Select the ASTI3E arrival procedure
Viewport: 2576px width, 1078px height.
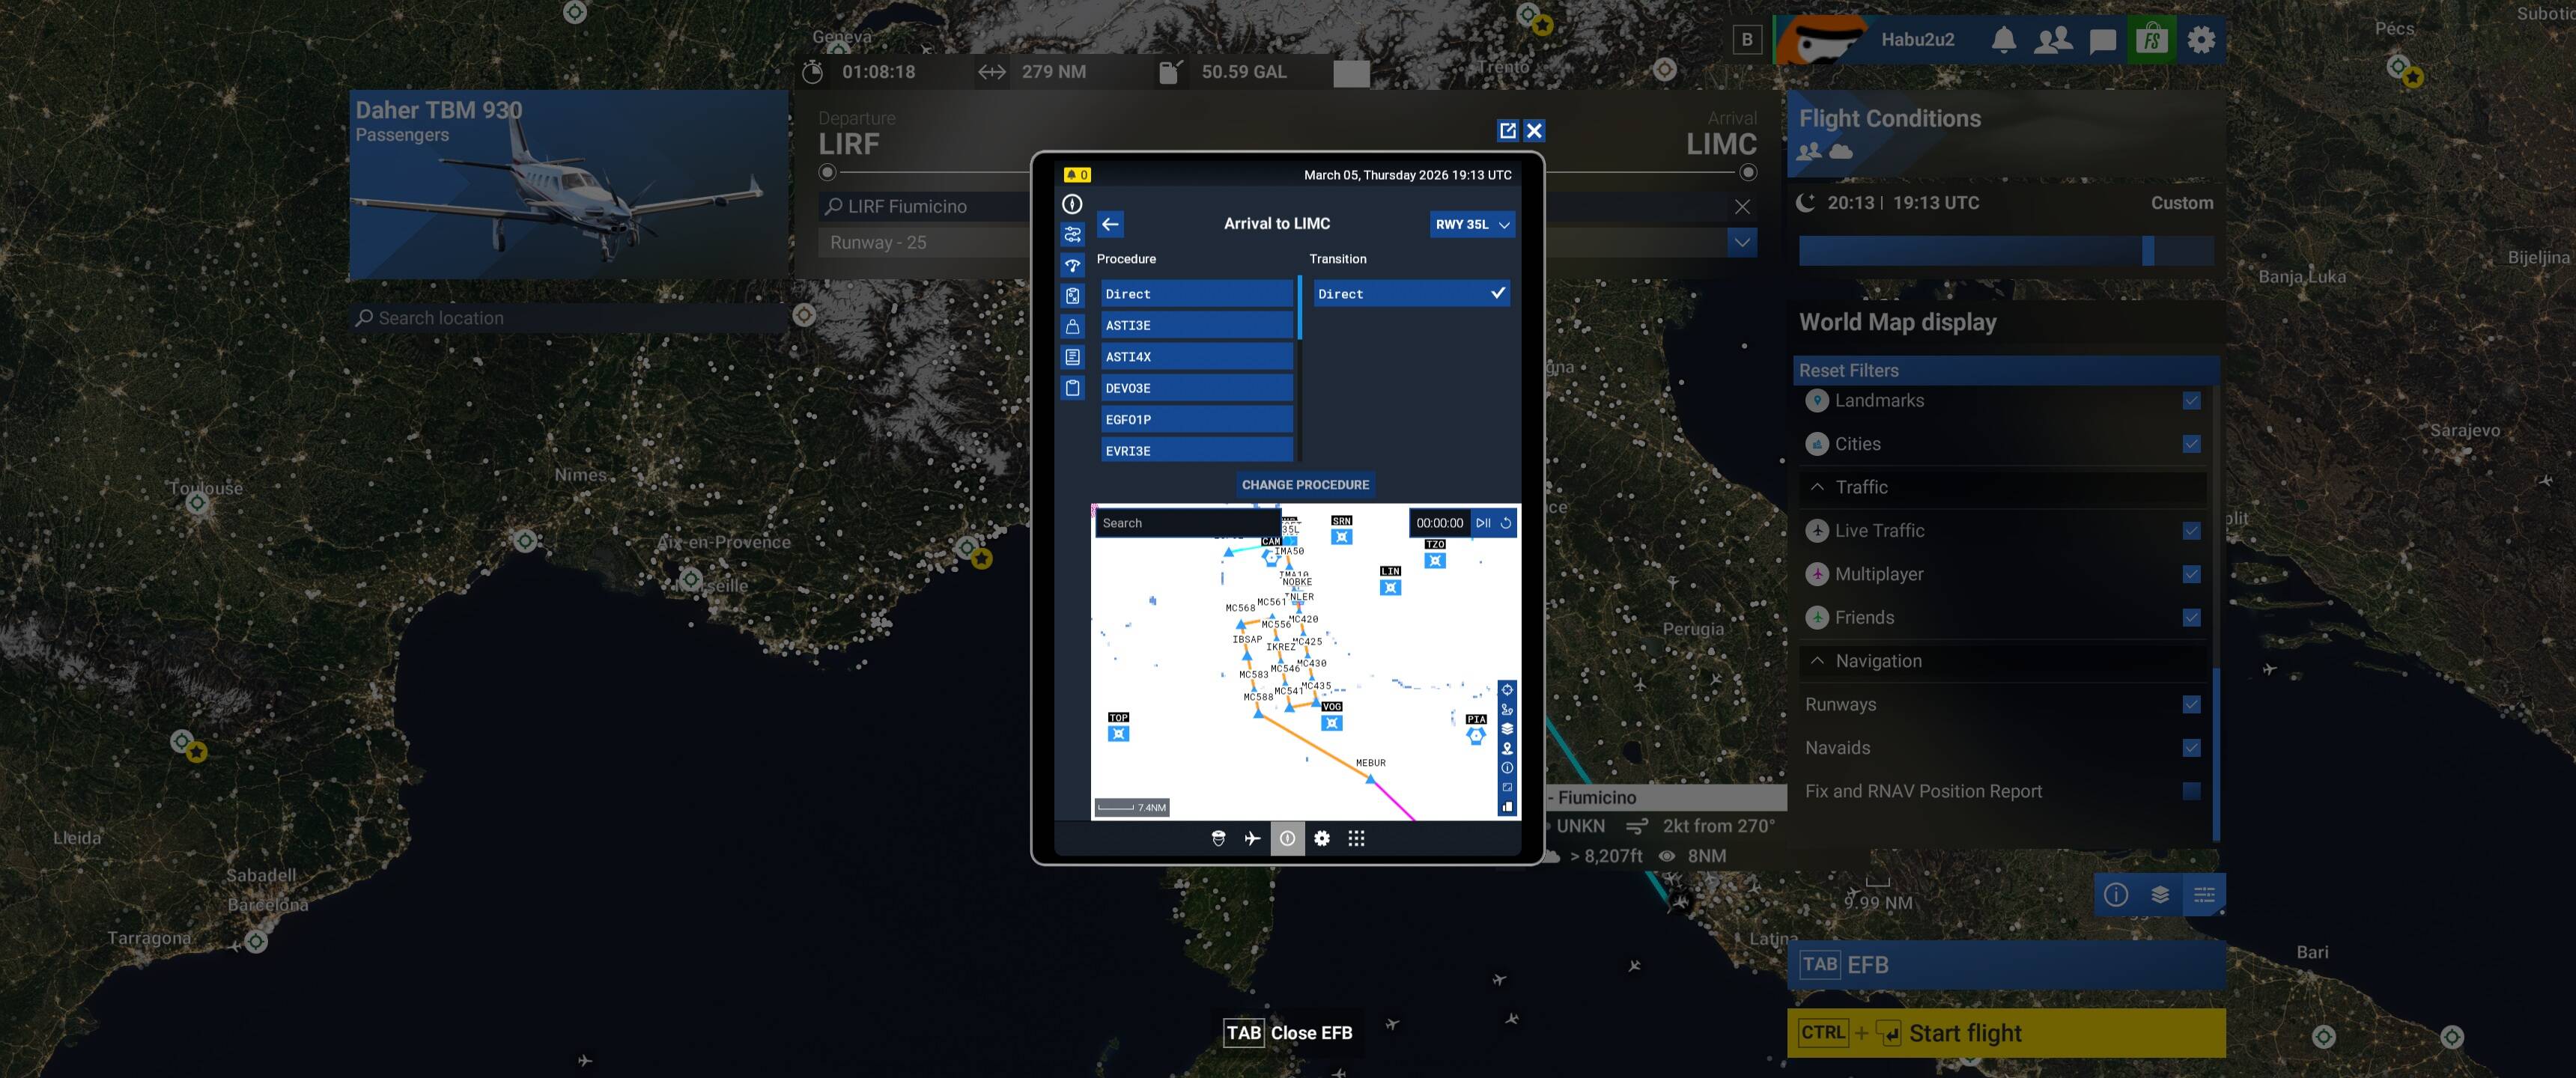click(x=1196, y=325)
